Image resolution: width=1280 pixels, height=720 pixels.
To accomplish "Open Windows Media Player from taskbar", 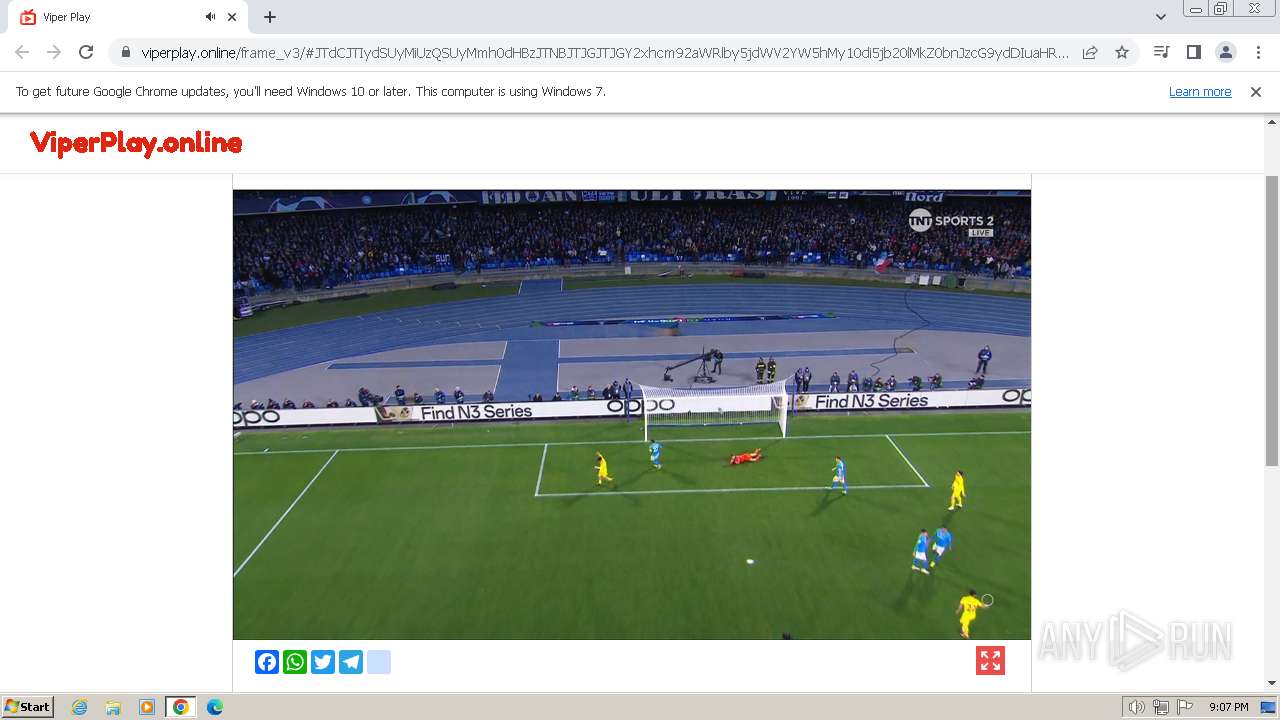I will (x=147, y=707).
